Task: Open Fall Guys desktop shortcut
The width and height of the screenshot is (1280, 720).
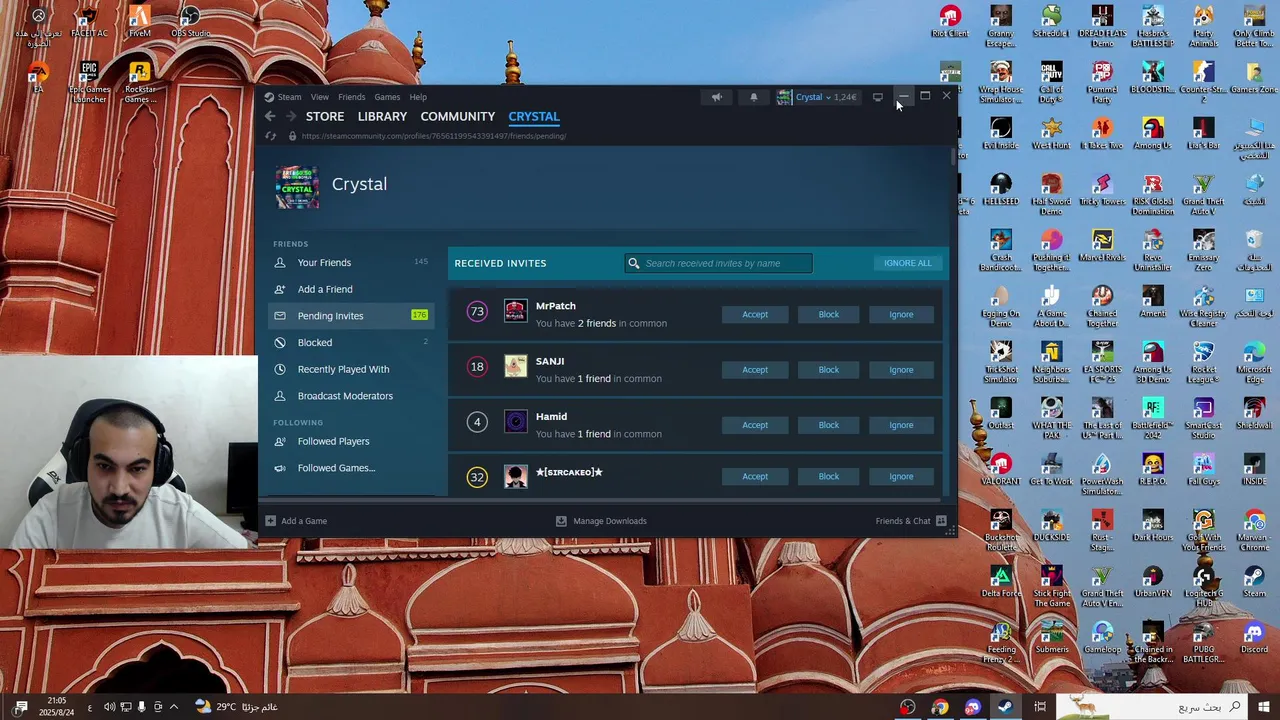Action: pyautogui.click(x=1203, y=469)
